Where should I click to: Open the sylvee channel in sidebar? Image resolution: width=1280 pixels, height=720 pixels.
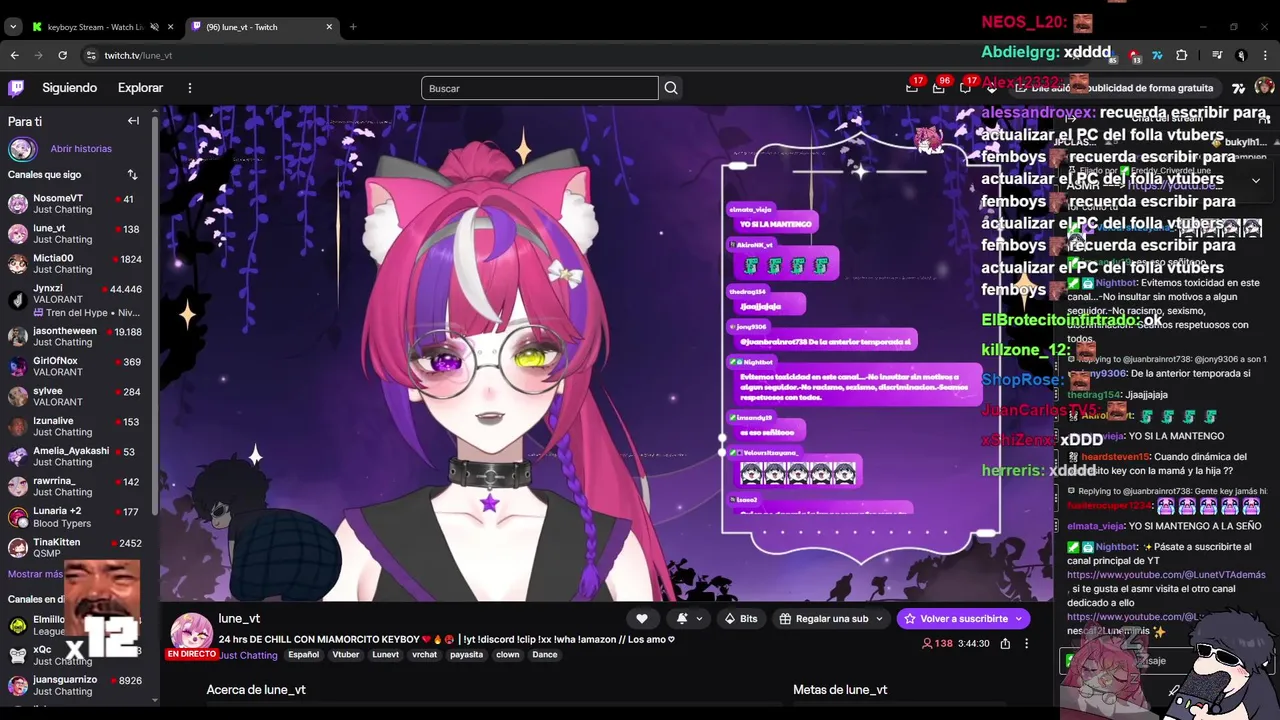pos(75,396)
